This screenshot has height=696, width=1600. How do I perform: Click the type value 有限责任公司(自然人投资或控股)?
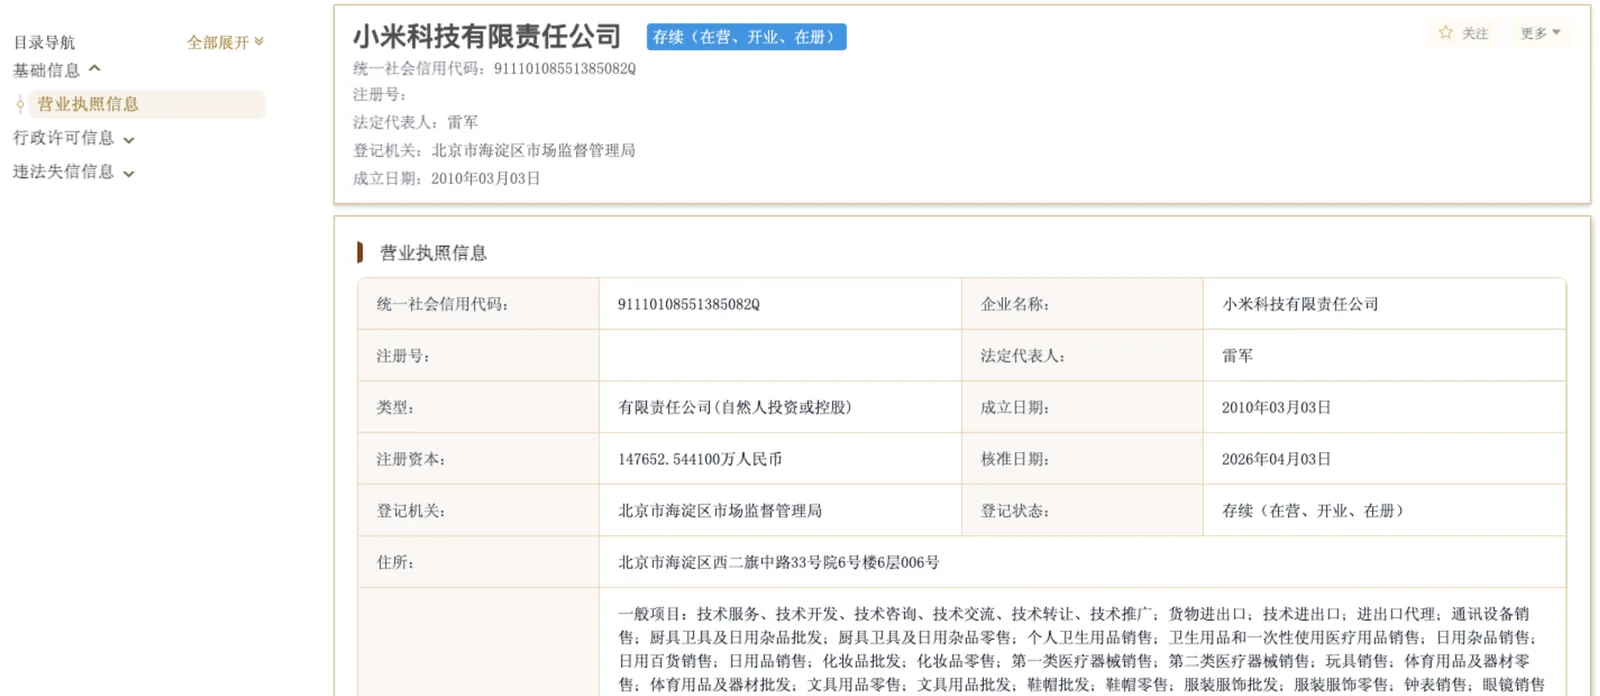pos(735,407)
